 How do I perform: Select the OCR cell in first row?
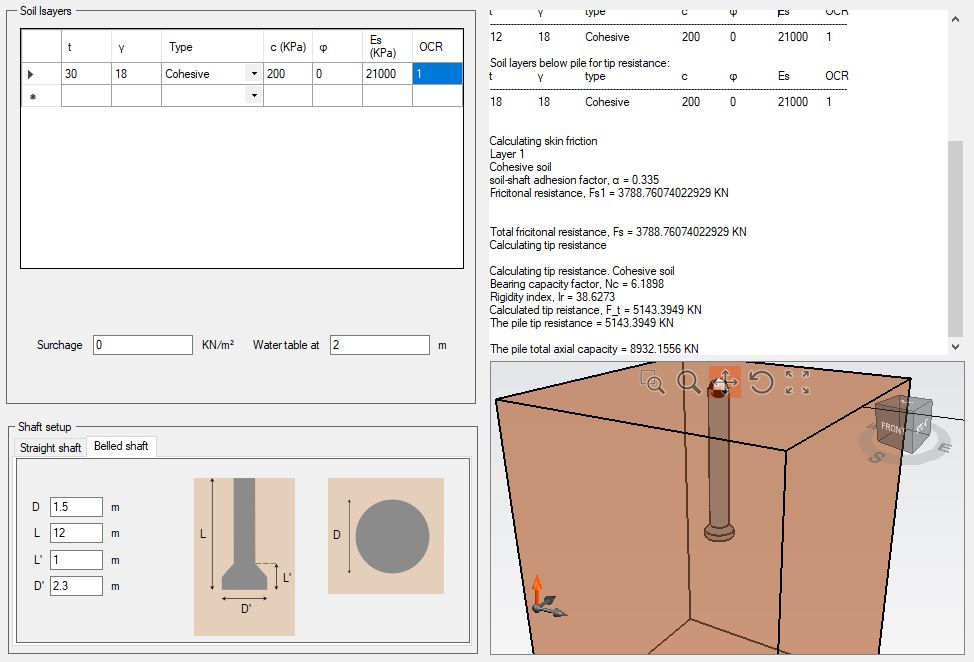437,73
